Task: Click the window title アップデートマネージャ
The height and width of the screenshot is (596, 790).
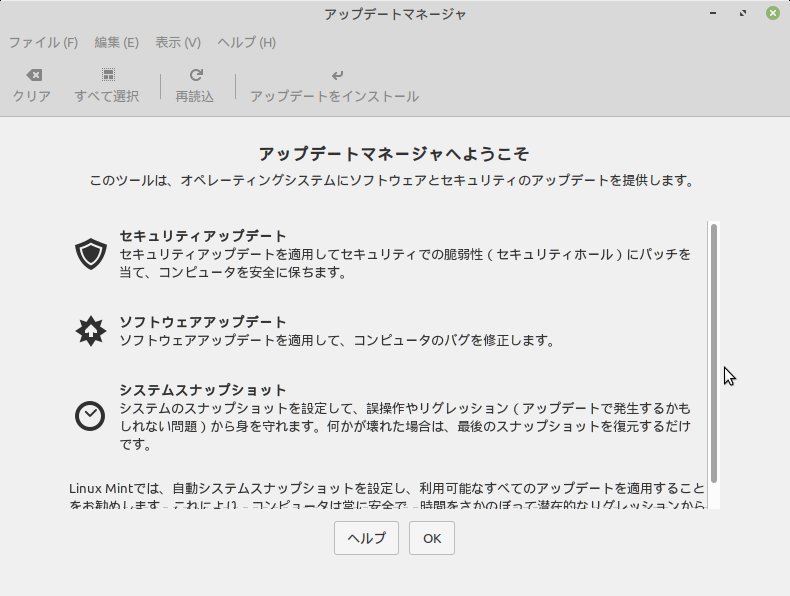Action: [395, 14]
